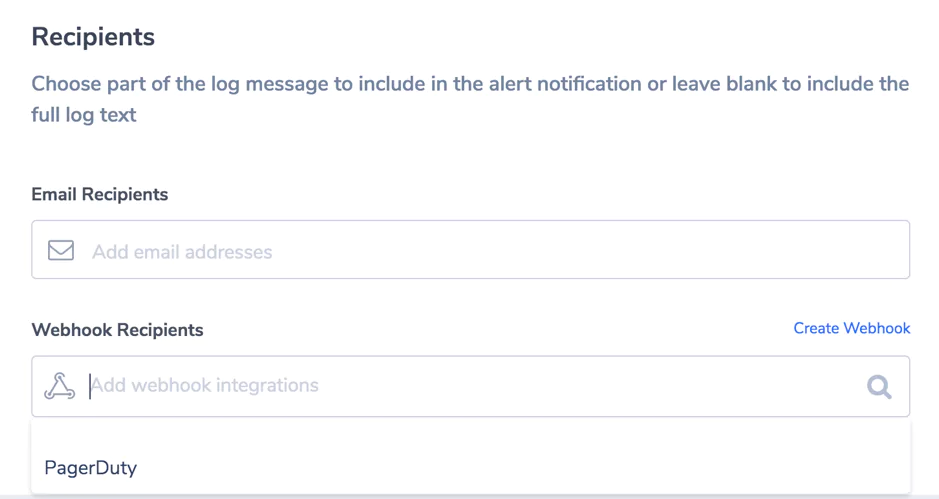Click empty area right of PagerDuty option

pyautogui.click(x=521, y=468)
